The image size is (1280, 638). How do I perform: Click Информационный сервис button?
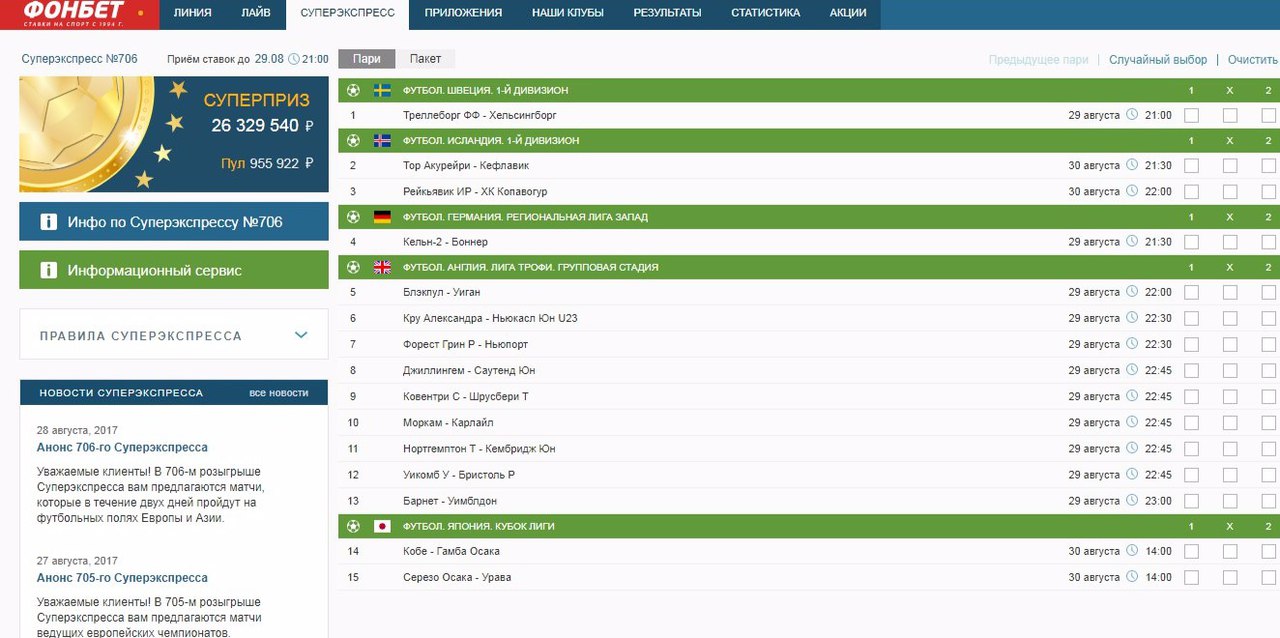(x=174, y=270)
